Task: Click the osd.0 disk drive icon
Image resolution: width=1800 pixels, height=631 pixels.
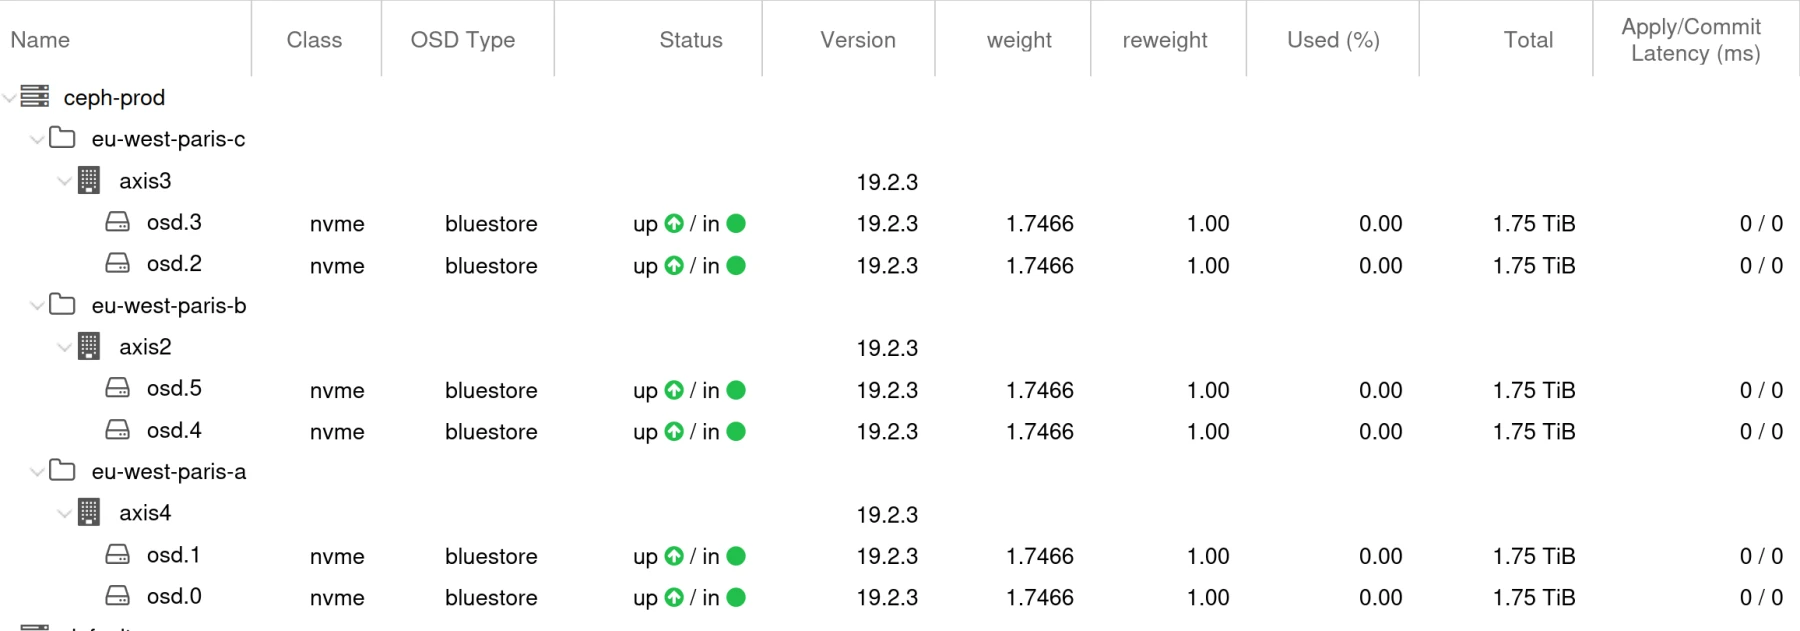Action: pos(118,596)
